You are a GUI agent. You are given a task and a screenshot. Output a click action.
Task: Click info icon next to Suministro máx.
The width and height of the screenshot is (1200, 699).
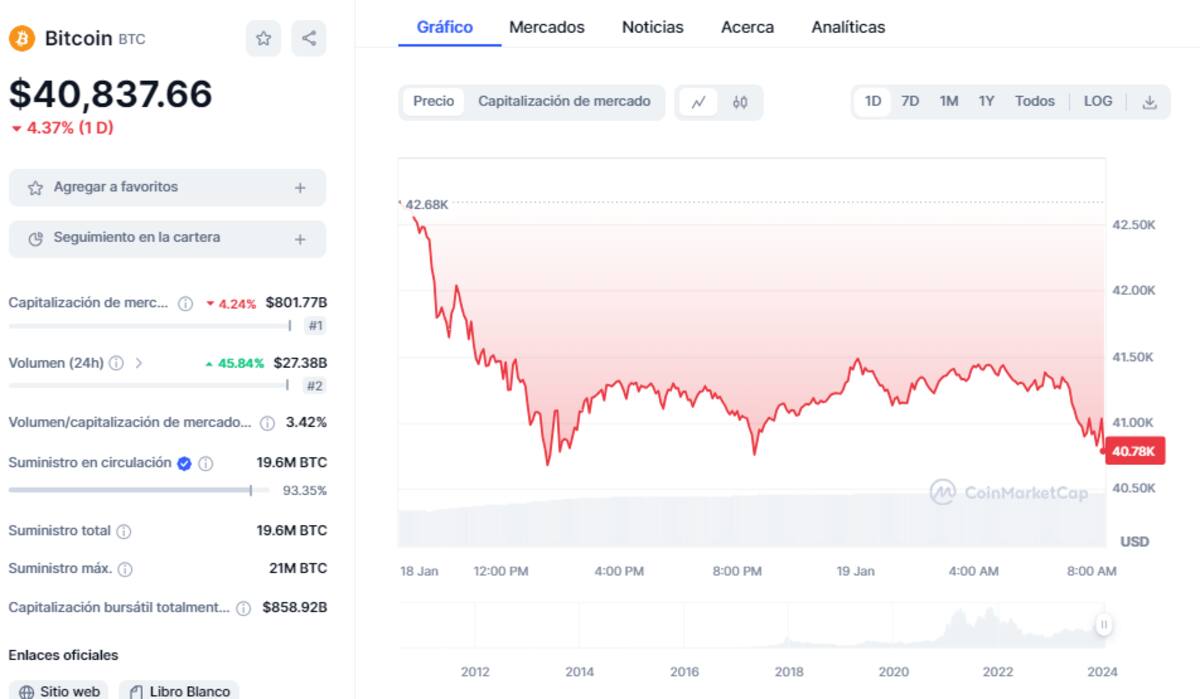[x=125, y=569]
